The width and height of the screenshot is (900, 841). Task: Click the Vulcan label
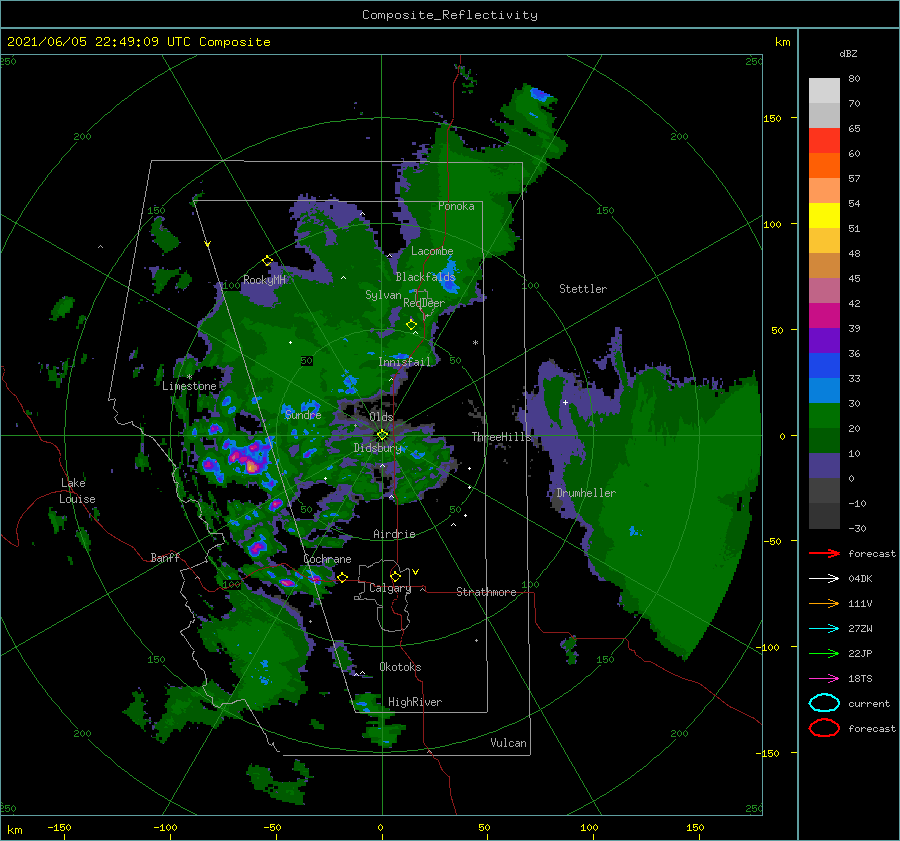pyautogui.click(x=509, y=743)
